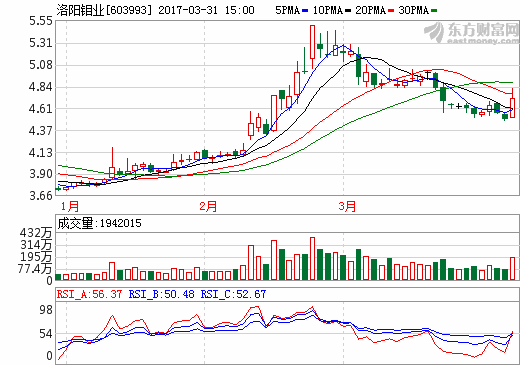Click the 77.4万 volume axis label
This screenshot has width=520, height=365.
point(35,268)
